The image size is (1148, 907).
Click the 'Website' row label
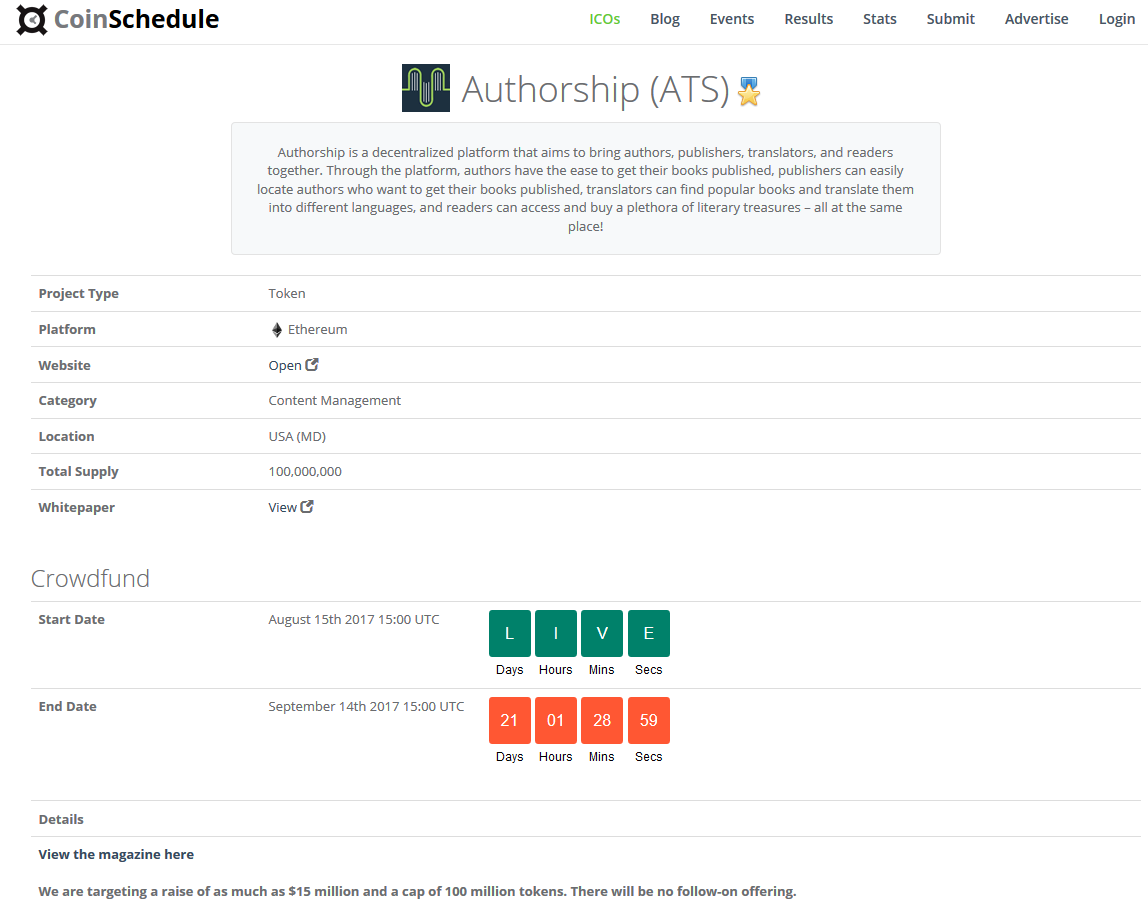tap(64, 365)
